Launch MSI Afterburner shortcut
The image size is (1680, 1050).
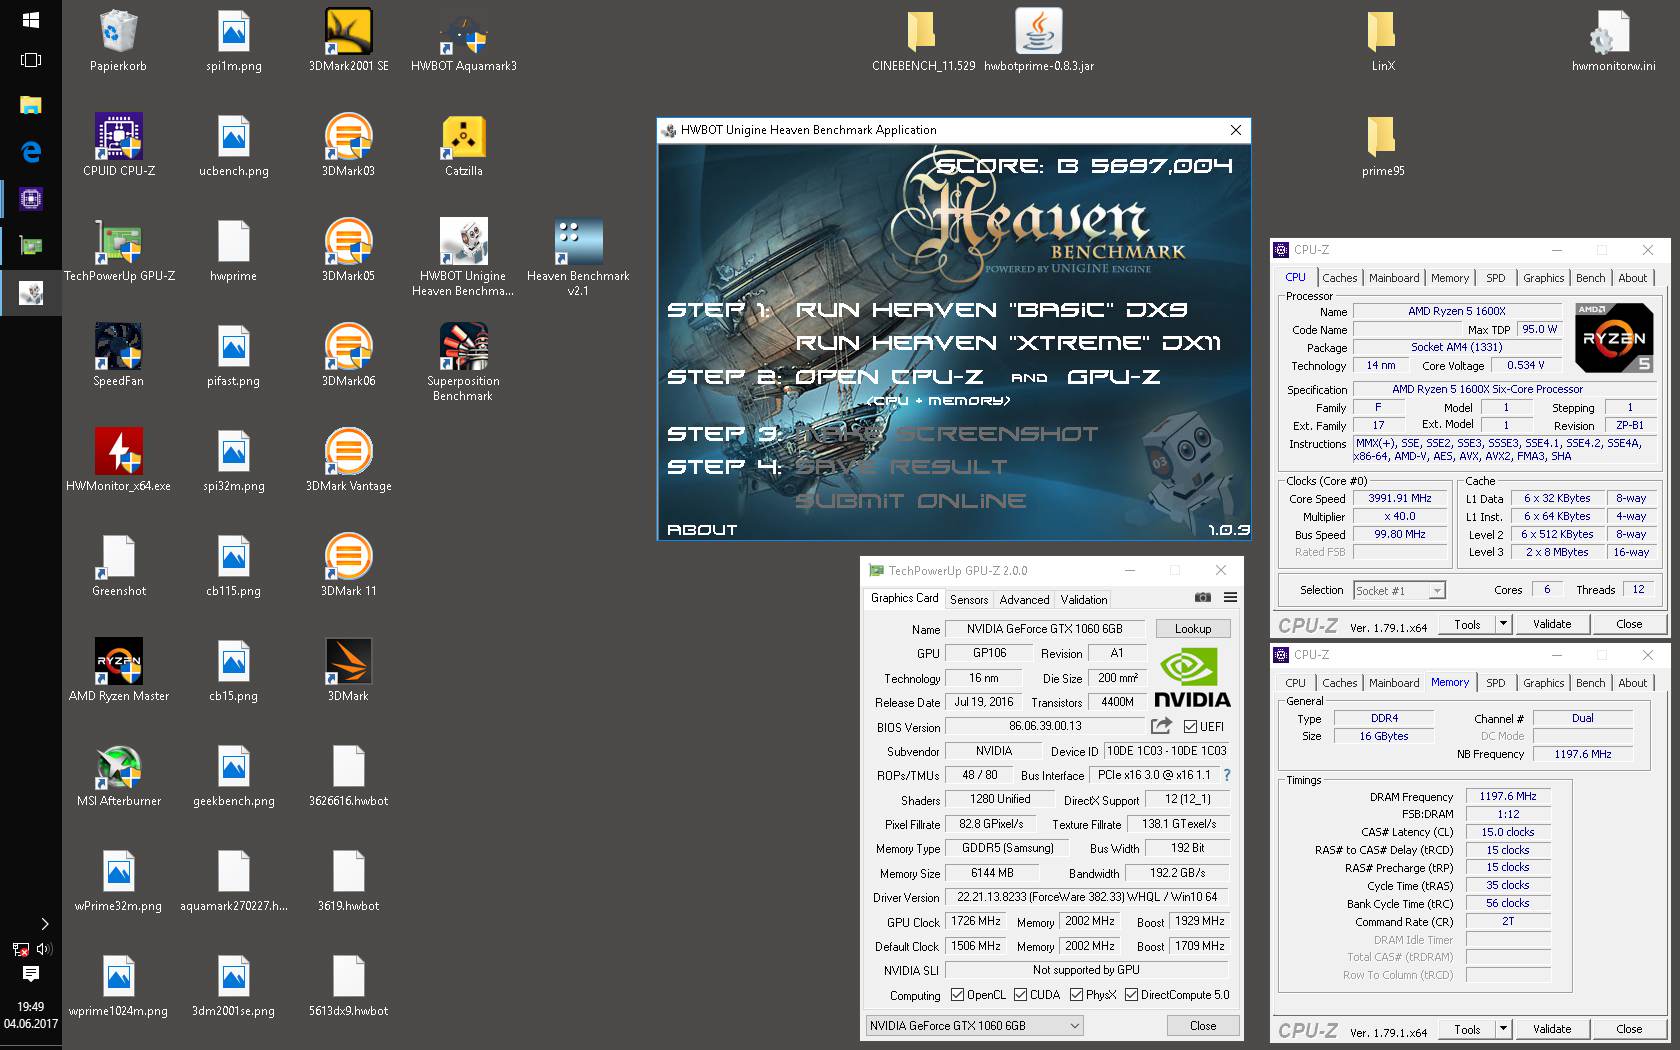tap(118, 775)
